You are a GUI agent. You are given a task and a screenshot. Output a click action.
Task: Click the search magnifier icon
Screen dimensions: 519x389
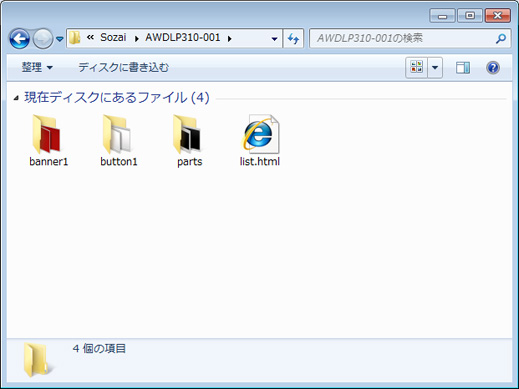click(x=501, y=39)
